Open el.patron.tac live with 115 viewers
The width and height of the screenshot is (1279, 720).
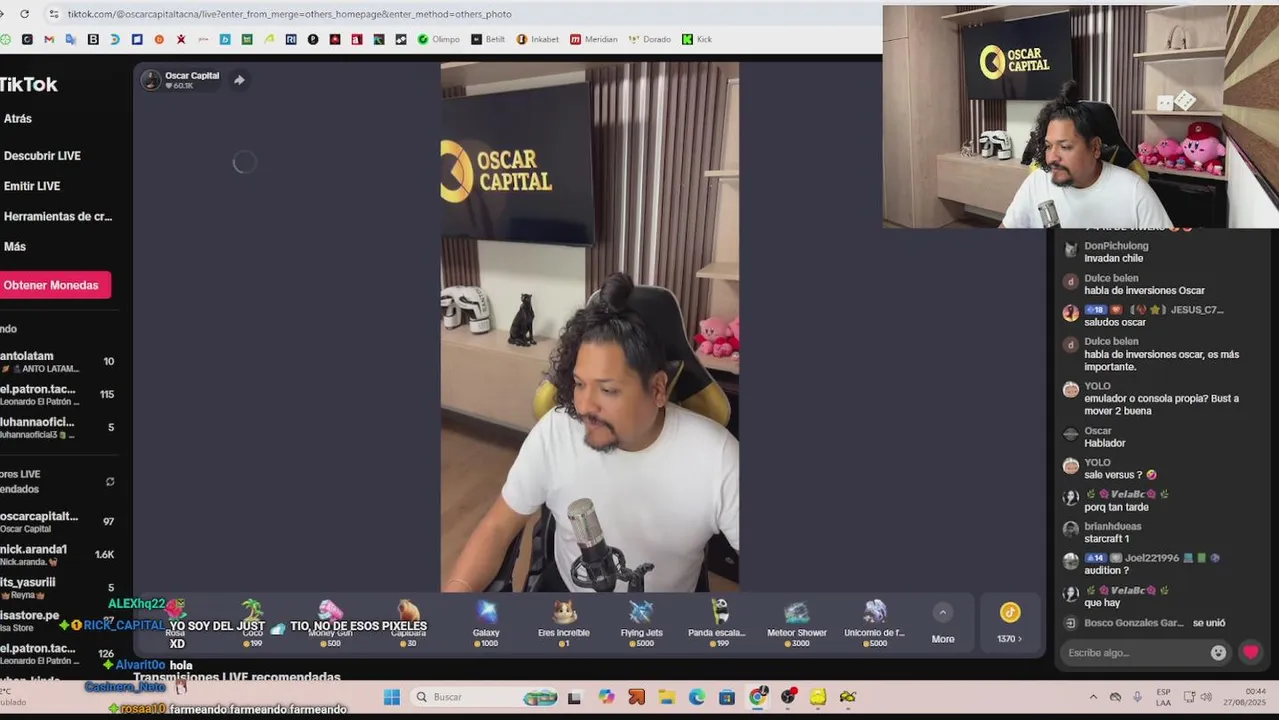57,394
